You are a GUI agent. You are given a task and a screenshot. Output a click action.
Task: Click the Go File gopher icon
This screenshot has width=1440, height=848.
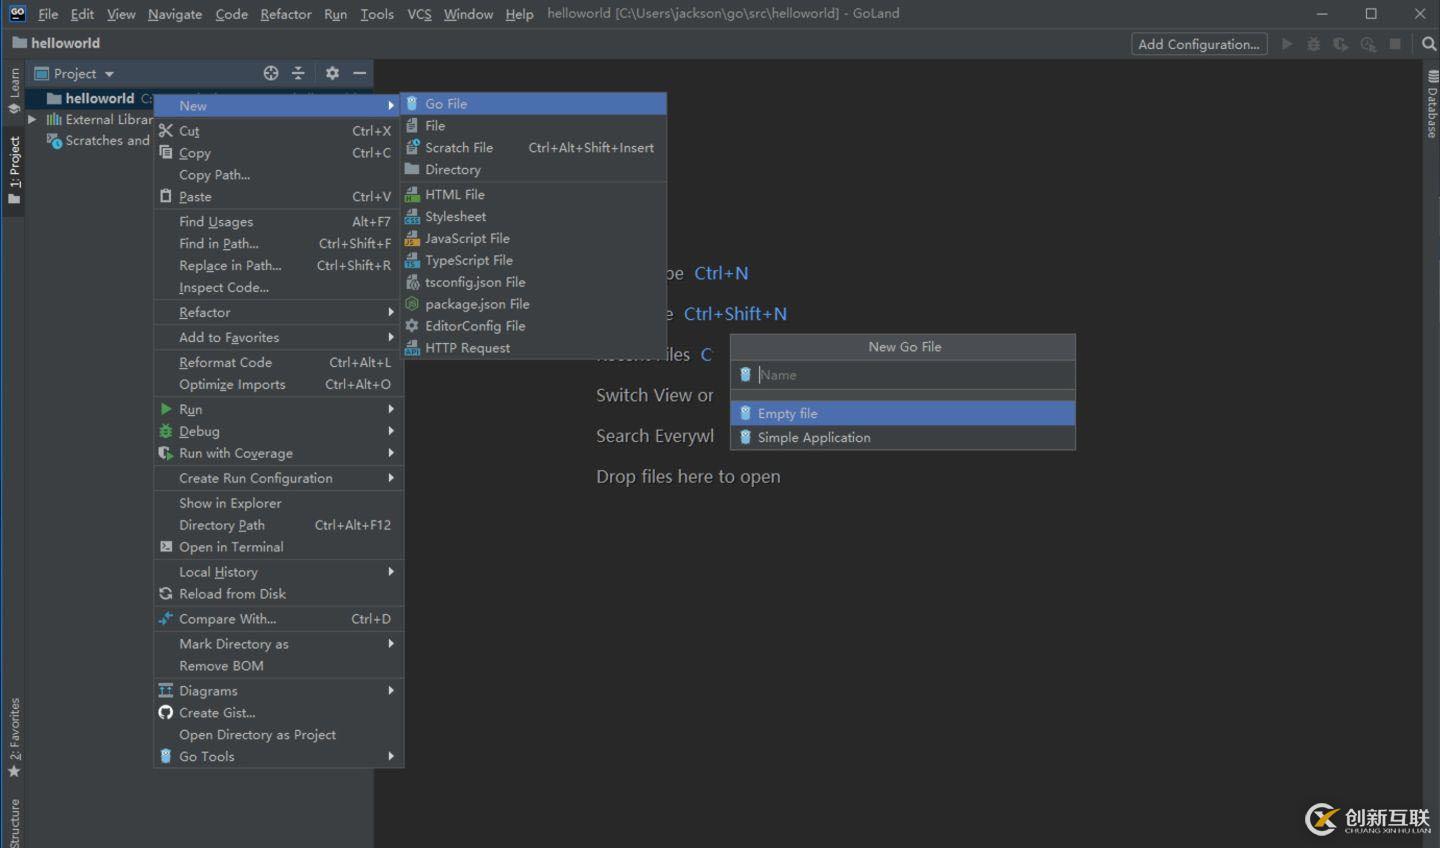pyautogui.click(x=412, y=104)
